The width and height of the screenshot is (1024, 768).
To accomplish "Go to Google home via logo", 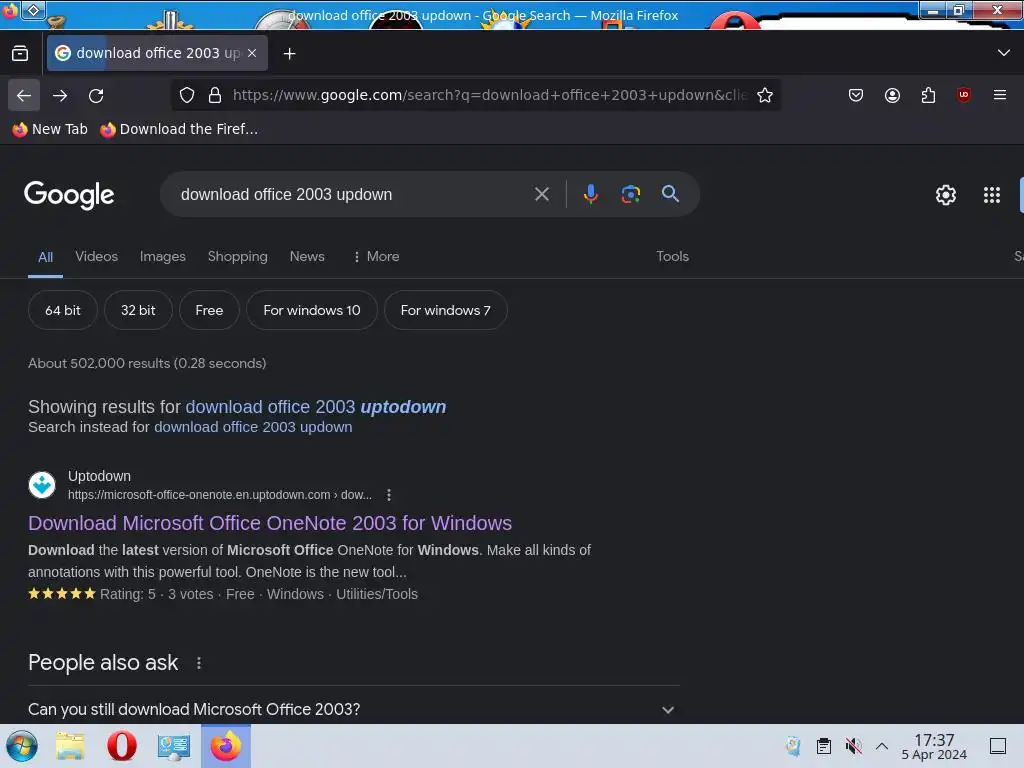I will point(69,195).
